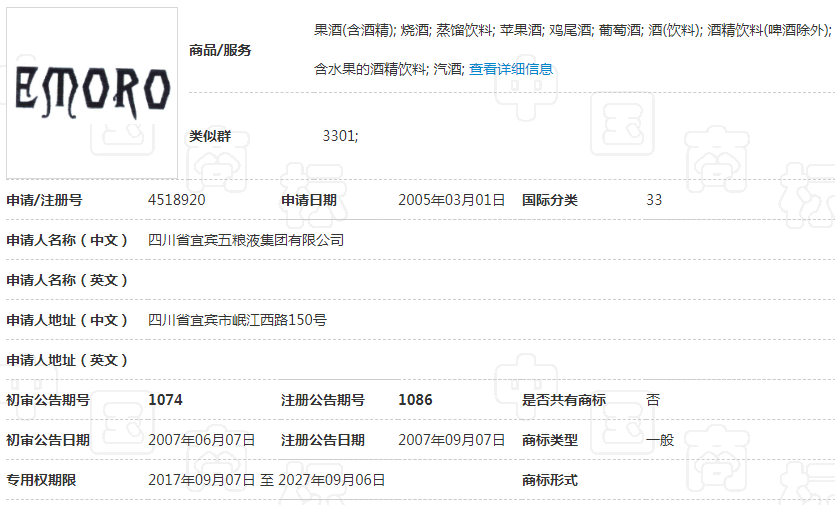Select preliminary announcement issue 1074

165,400
